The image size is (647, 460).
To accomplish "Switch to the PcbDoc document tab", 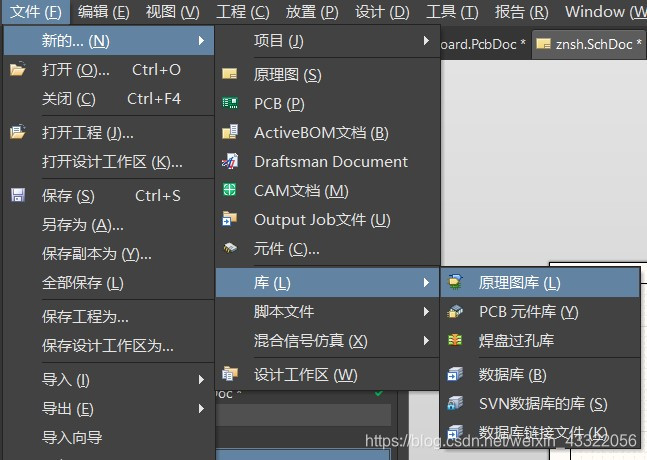I will click(484, 44).
